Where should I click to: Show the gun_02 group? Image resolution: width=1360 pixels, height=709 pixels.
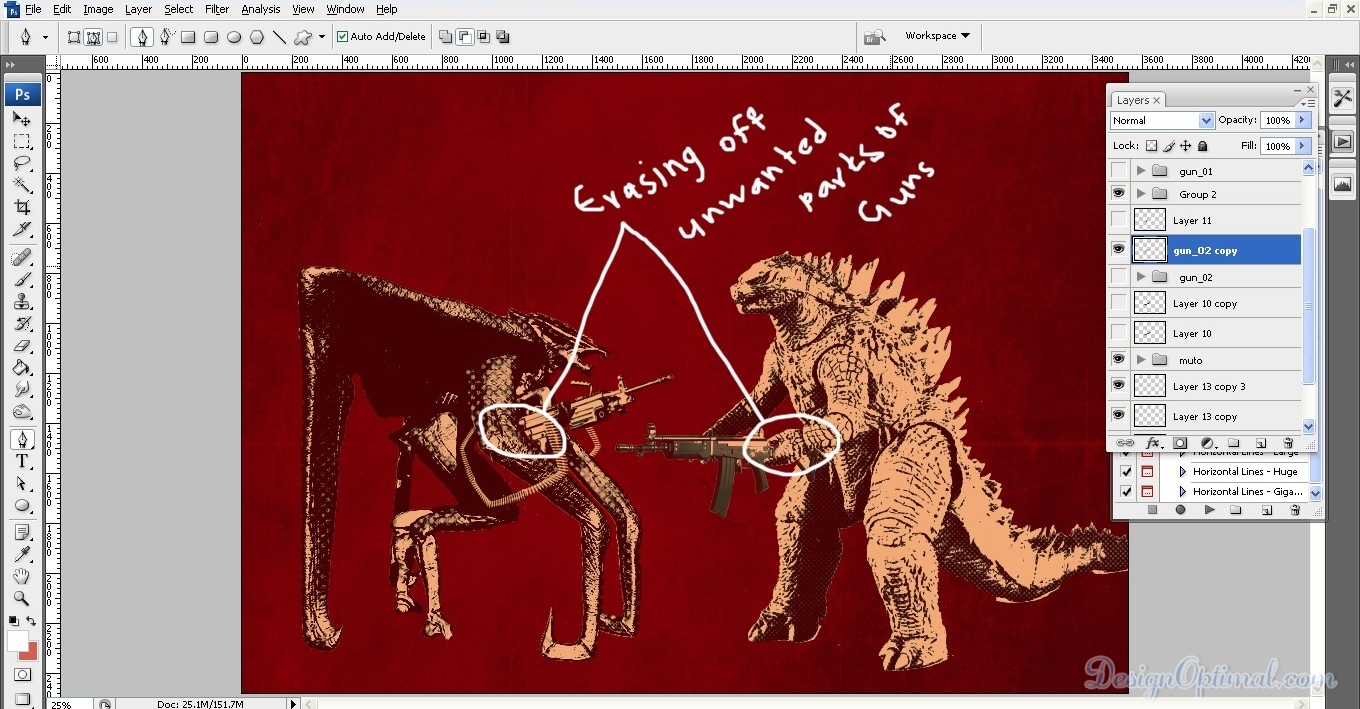point(1119,277)
